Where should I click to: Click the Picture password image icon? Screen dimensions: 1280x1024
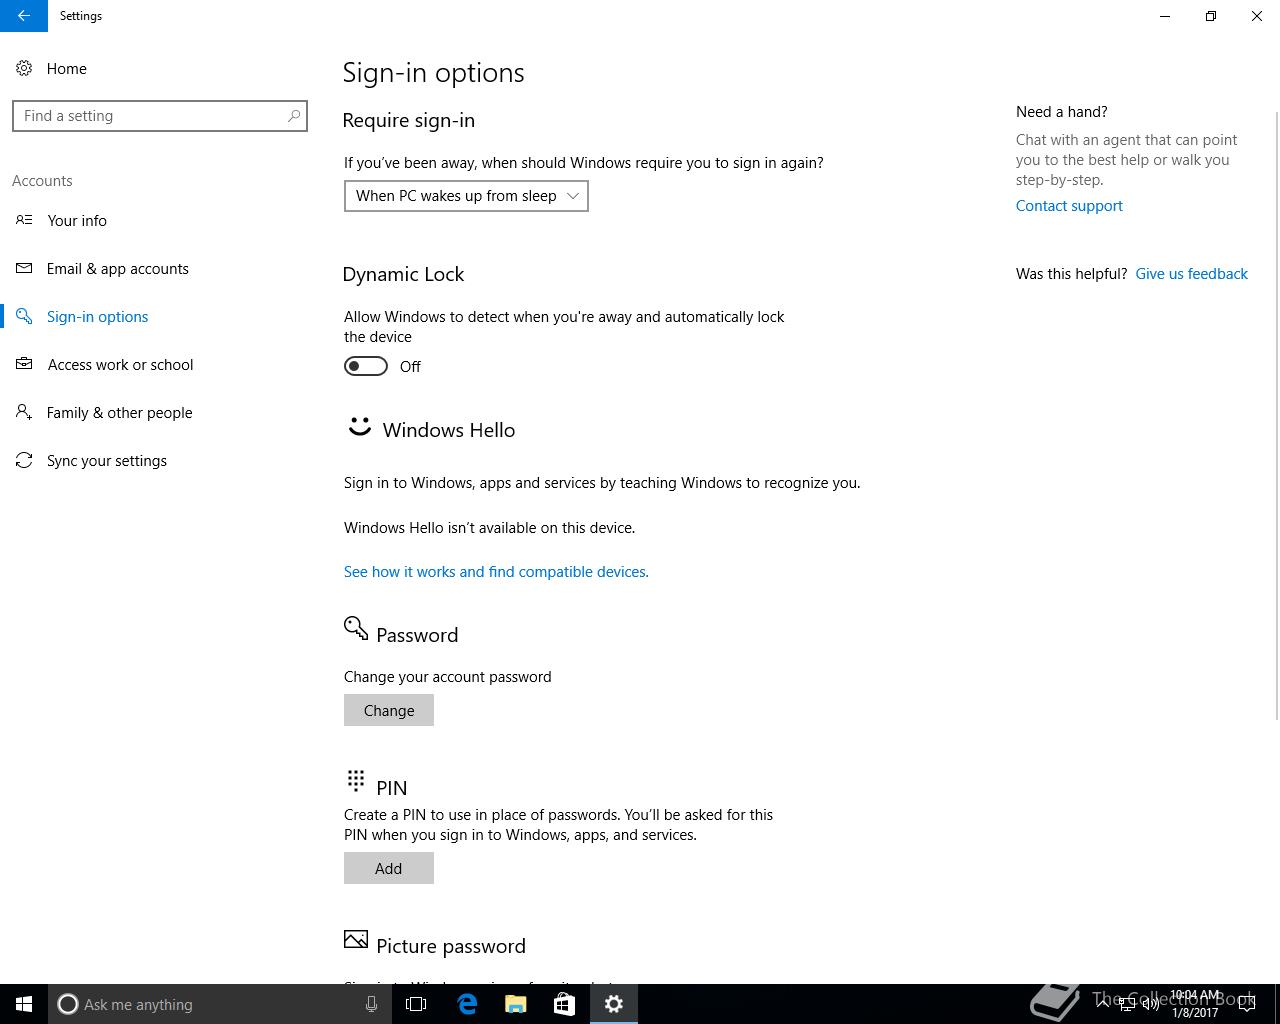[x=356, y=939]
